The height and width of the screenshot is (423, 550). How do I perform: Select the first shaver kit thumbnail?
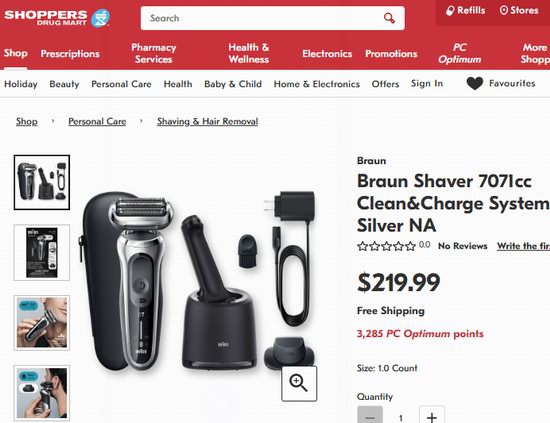point(42,182)
